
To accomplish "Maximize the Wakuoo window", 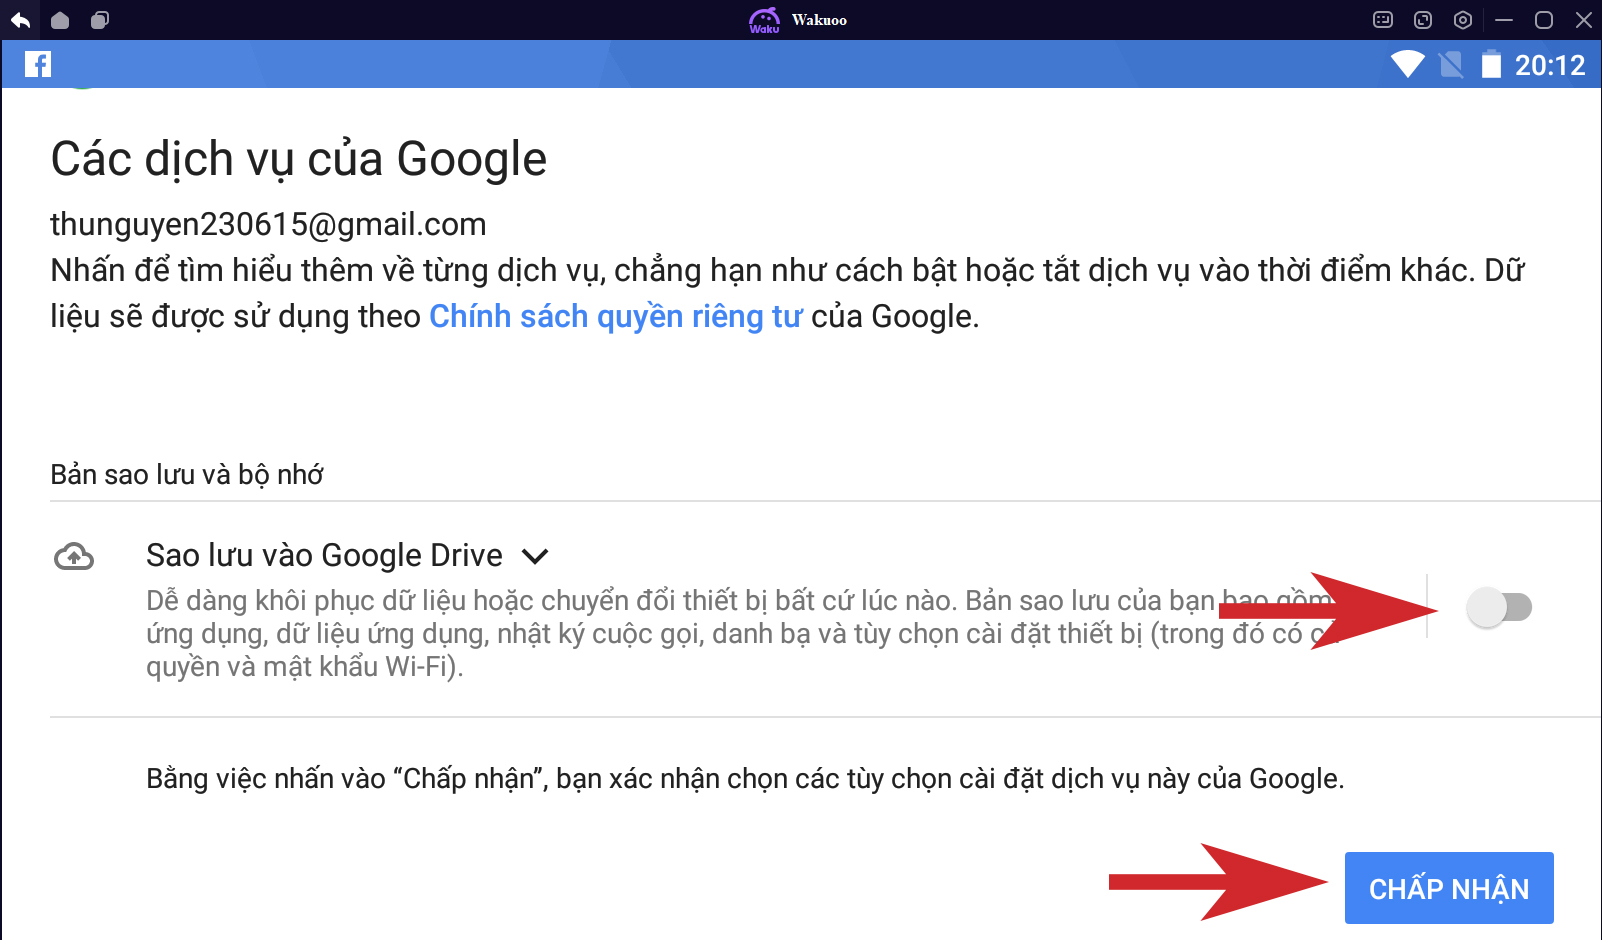I will [1544, 20].
